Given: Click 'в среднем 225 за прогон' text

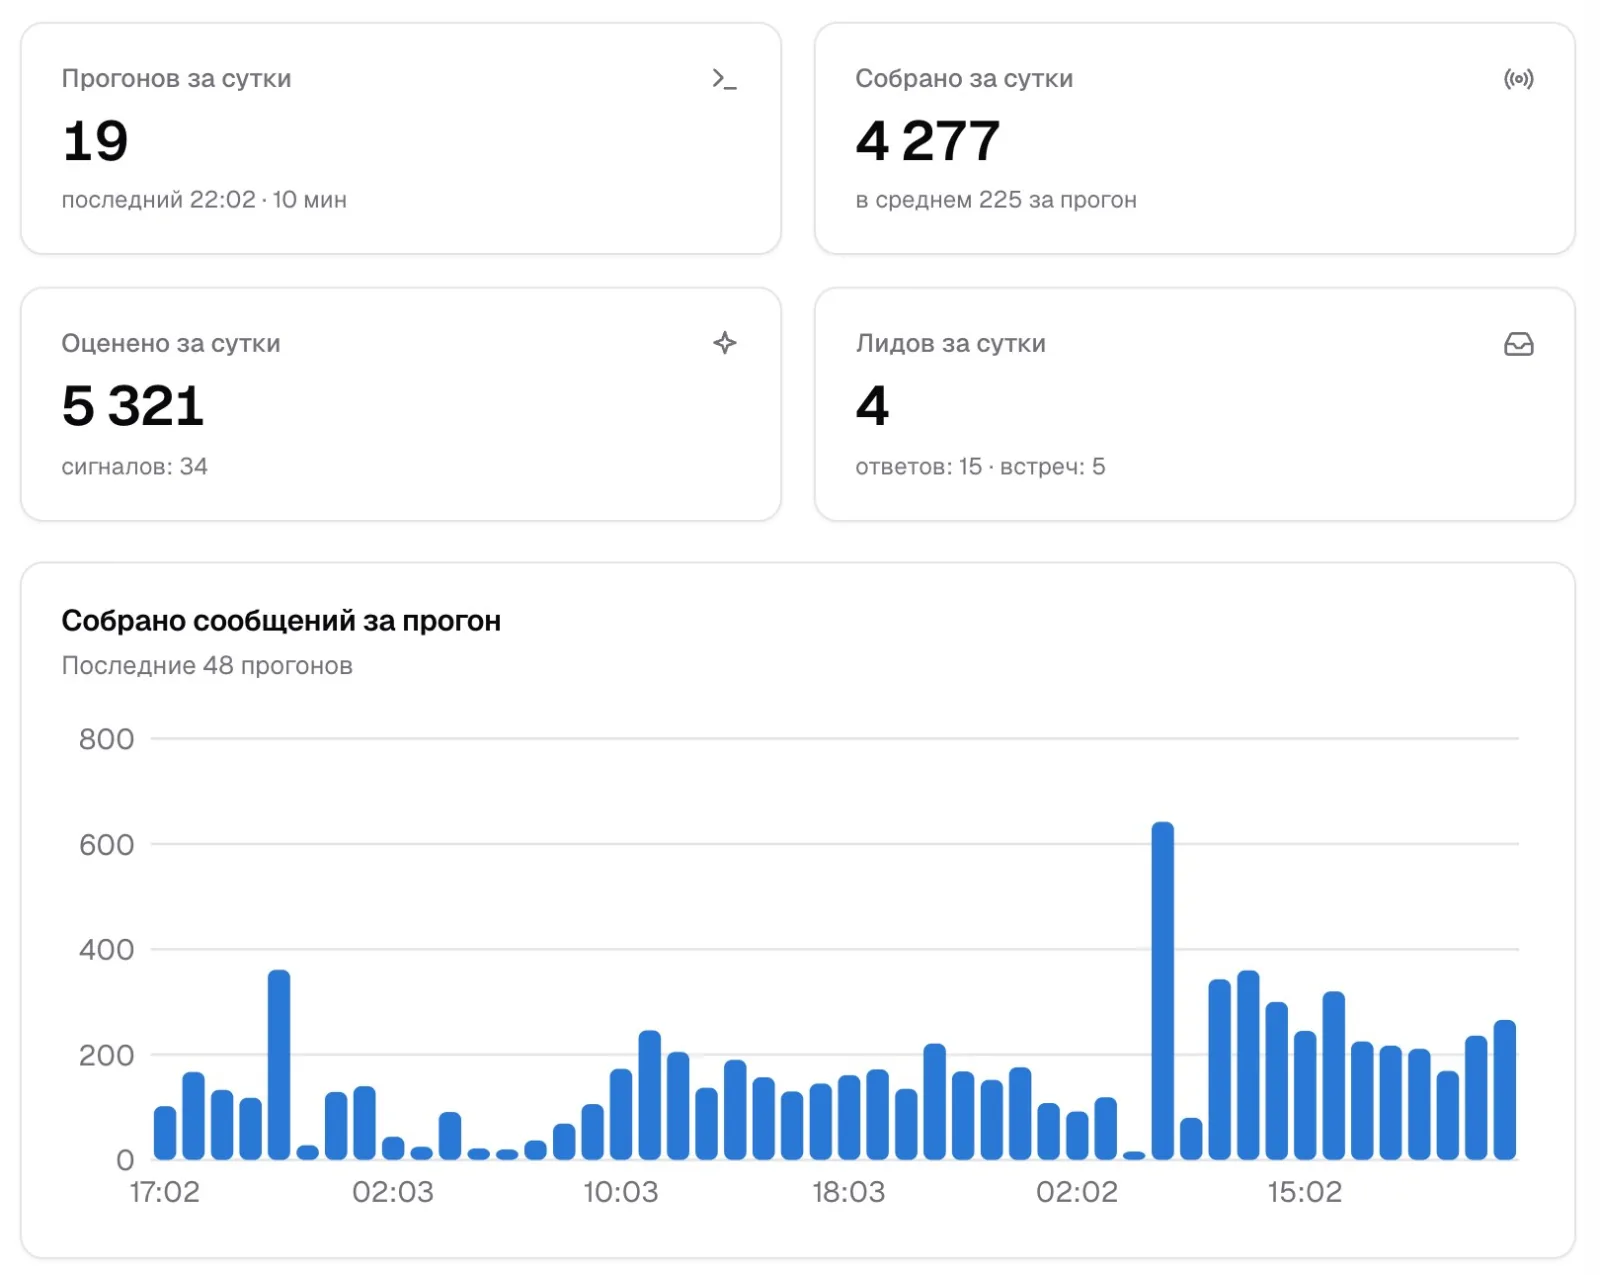Looking at the screenshot, I should click(x=996, y=200).
